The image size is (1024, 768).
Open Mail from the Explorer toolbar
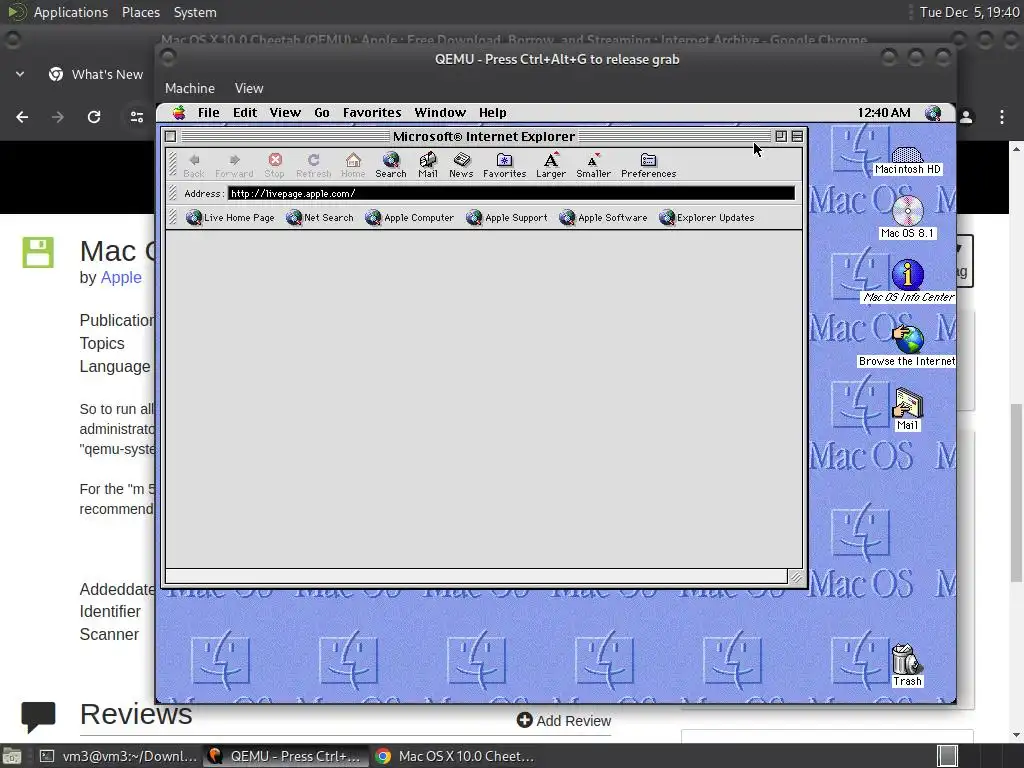(x=428, y=165)
